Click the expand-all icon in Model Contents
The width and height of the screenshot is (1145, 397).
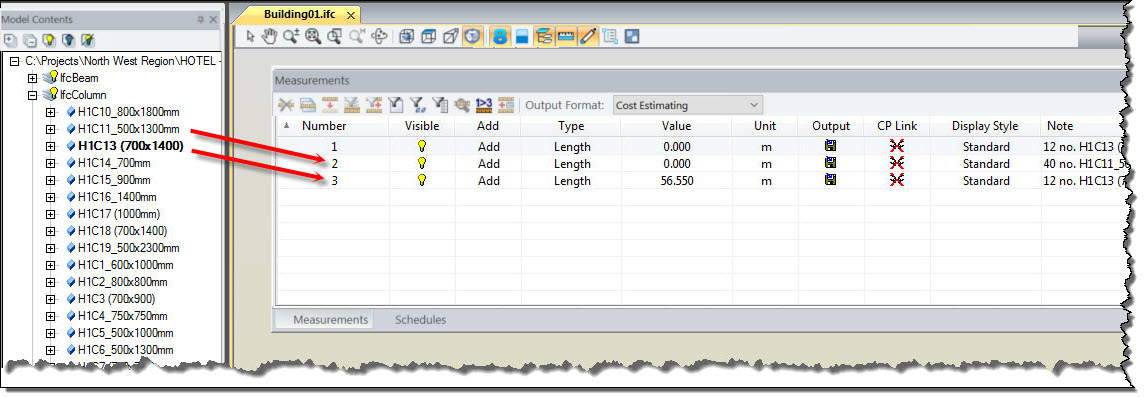(x=10, y=40)
